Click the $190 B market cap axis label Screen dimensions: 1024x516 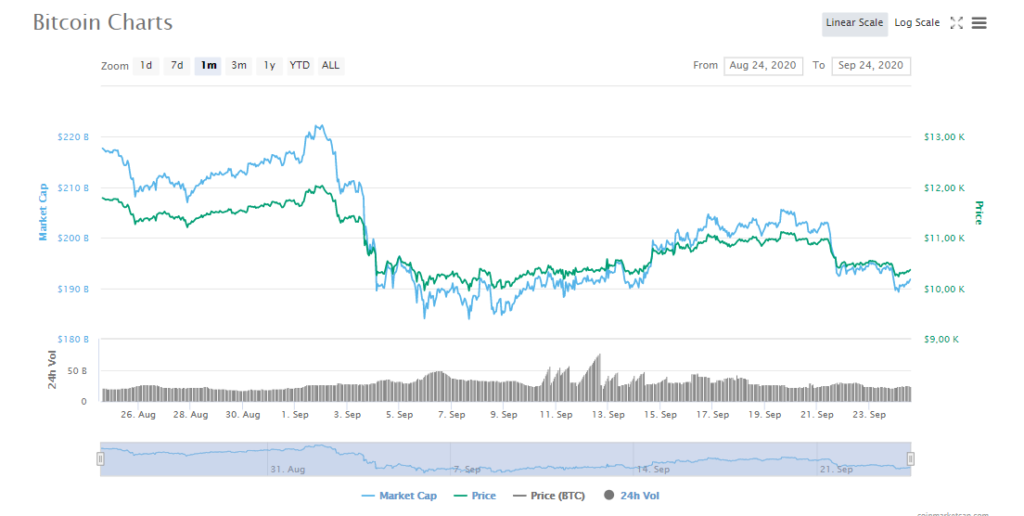tap(73, 289)
